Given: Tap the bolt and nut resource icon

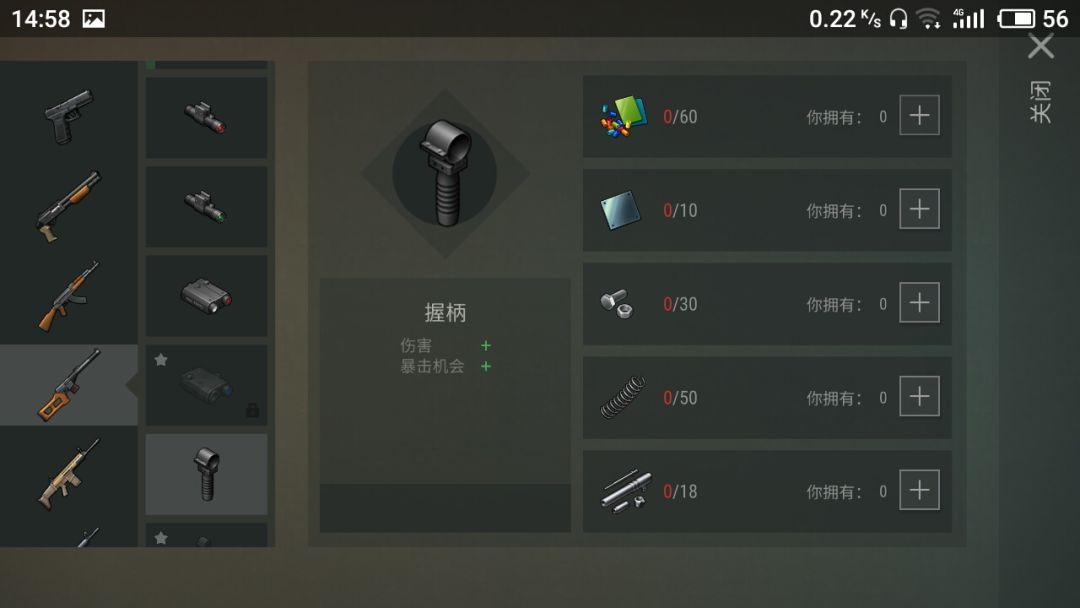Looking at the screenshot, I should [x=616, y=303].
